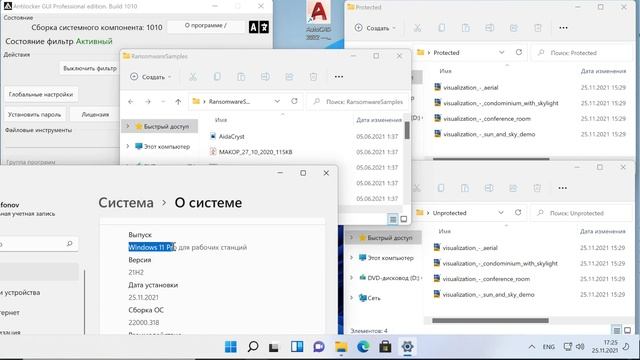Screen dimensions: 640x360
Task: Click Cut icon in Protected window toolbar
Action: [x=417, y=28]
